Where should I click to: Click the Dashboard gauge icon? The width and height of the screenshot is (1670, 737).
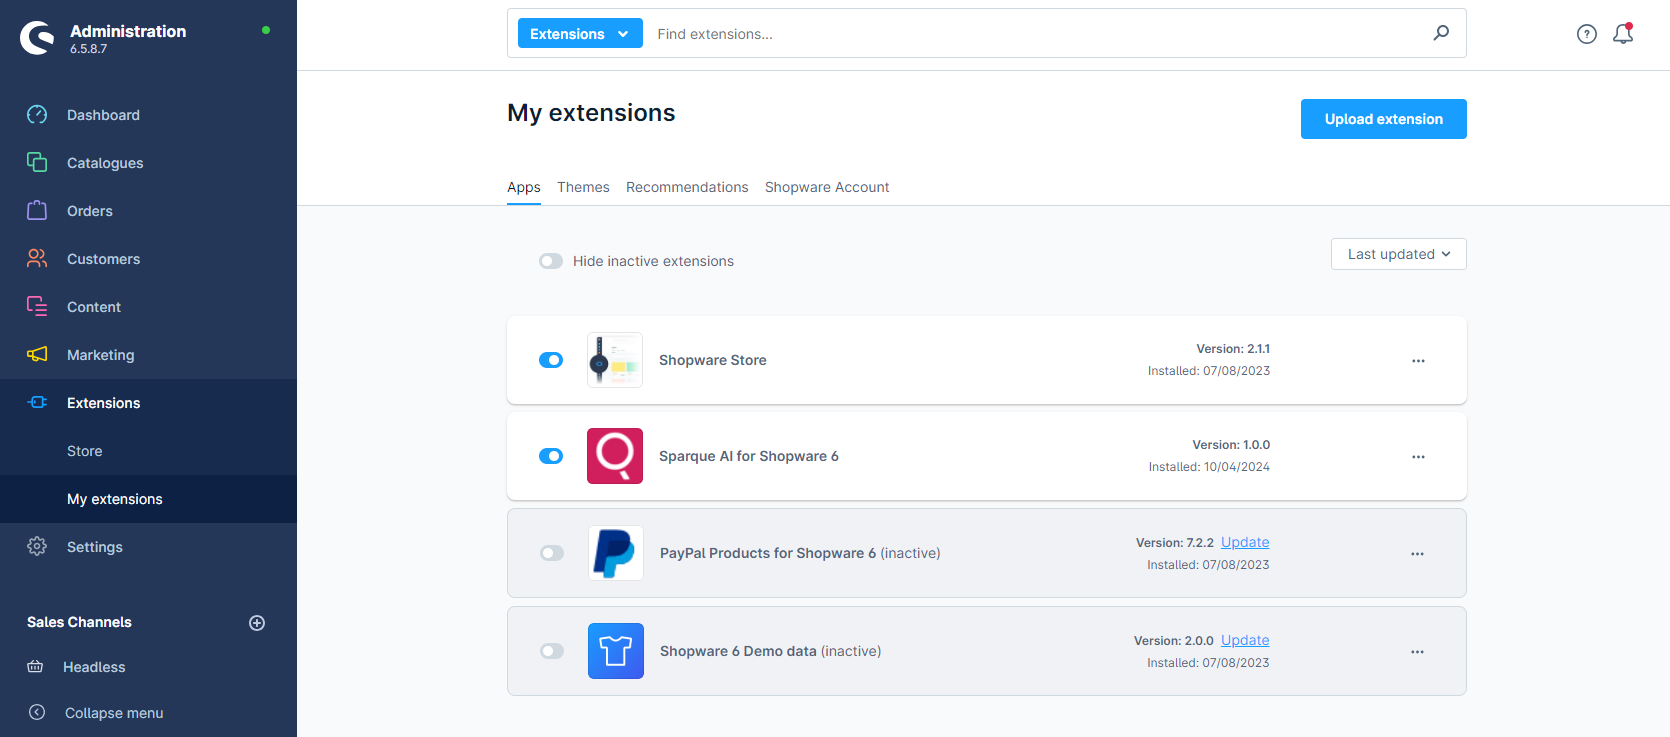37,114
